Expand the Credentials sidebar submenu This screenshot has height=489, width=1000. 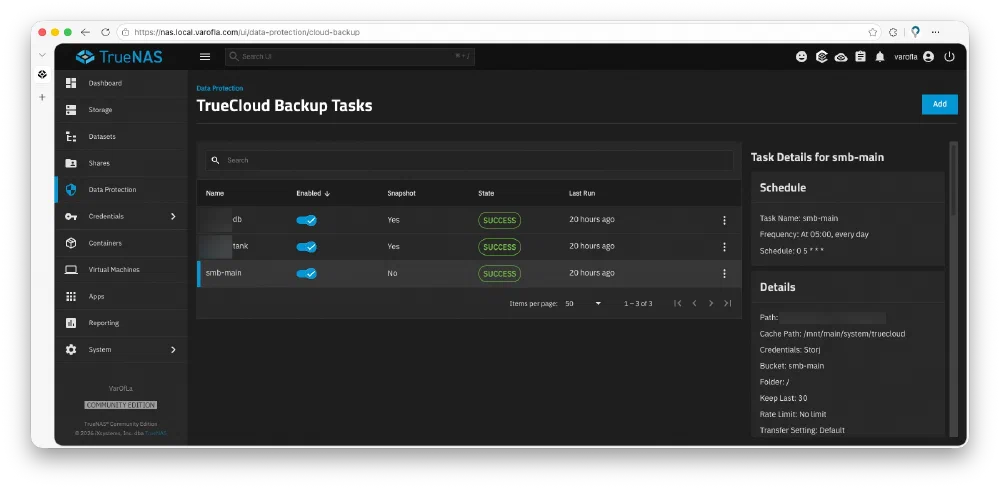[173, 216]
